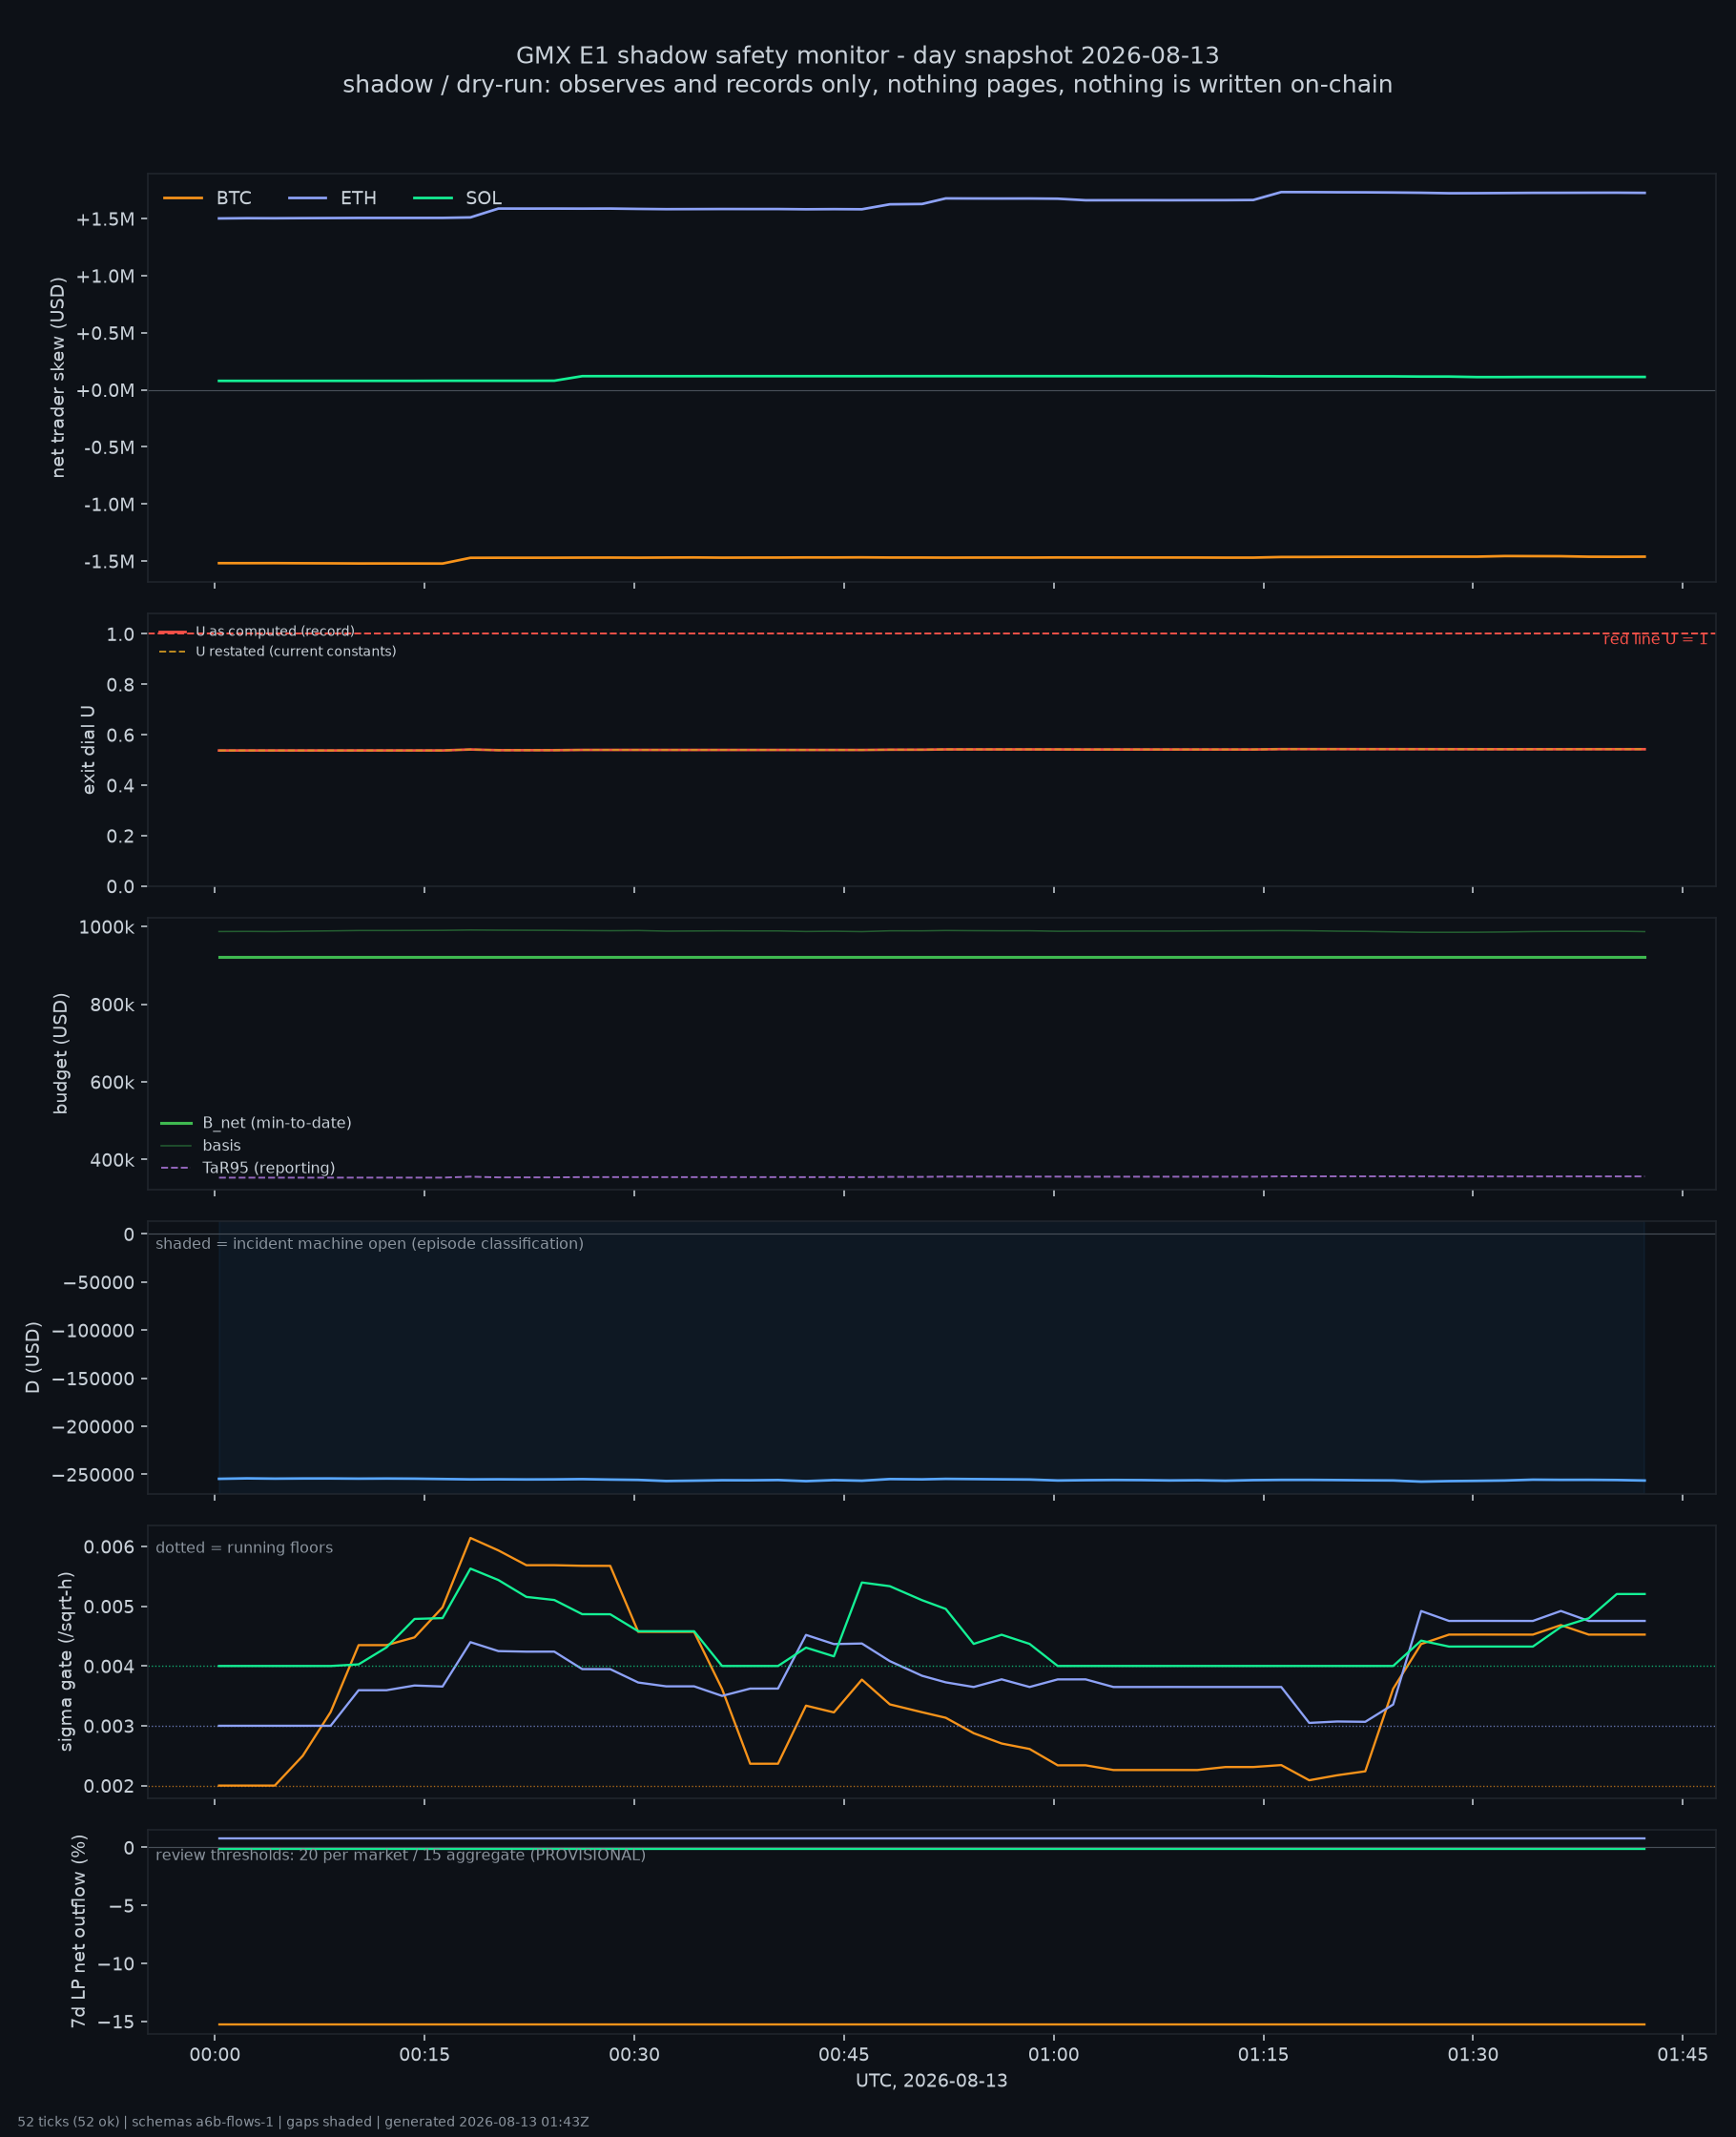This screenshot has height=2137, width=1736.
Task: Click 'B_net (min-to-date)' legend entry
Action: 256,1123
